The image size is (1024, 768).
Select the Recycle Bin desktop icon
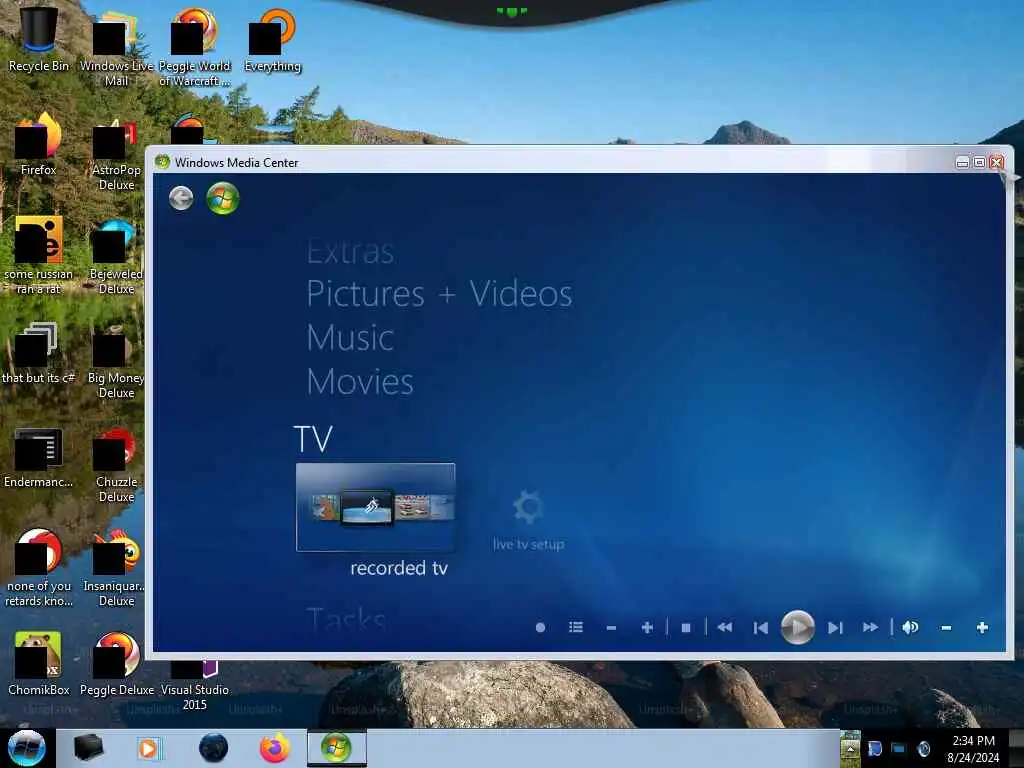pos(39,39)
